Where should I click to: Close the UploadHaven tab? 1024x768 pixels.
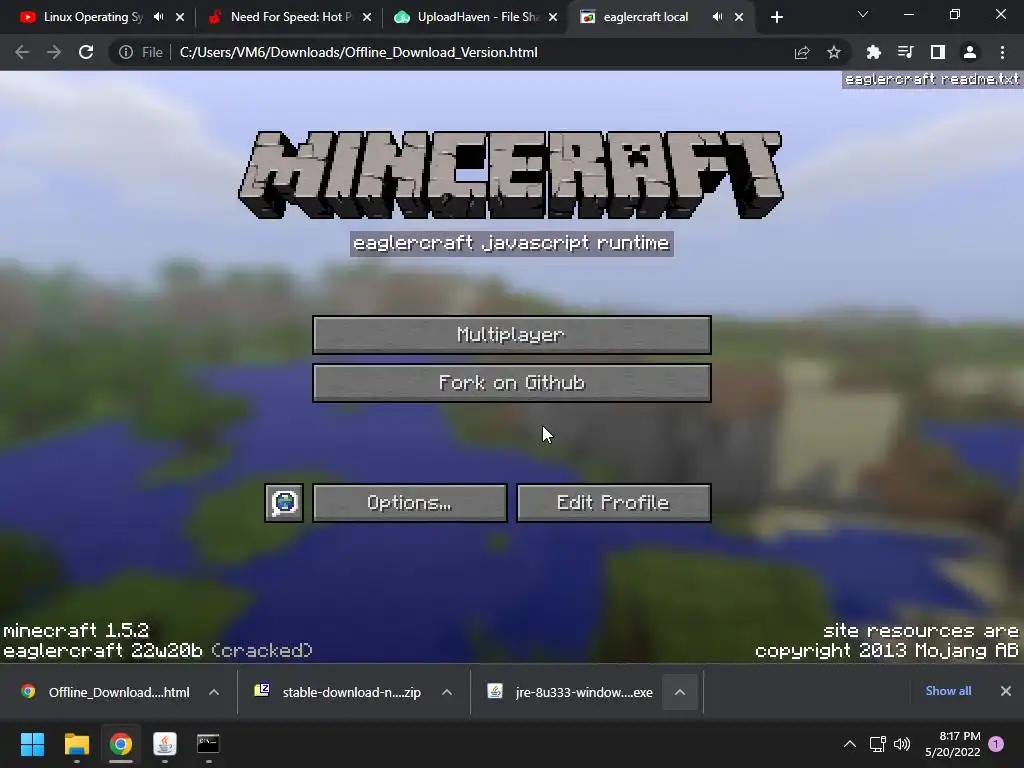(x=553, y=18)
